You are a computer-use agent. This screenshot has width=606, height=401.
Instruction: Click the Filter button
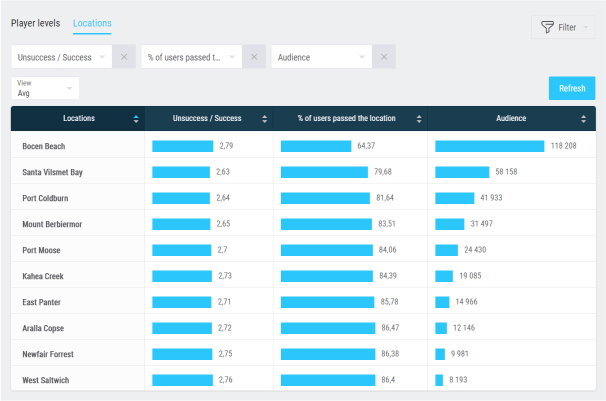563,27
